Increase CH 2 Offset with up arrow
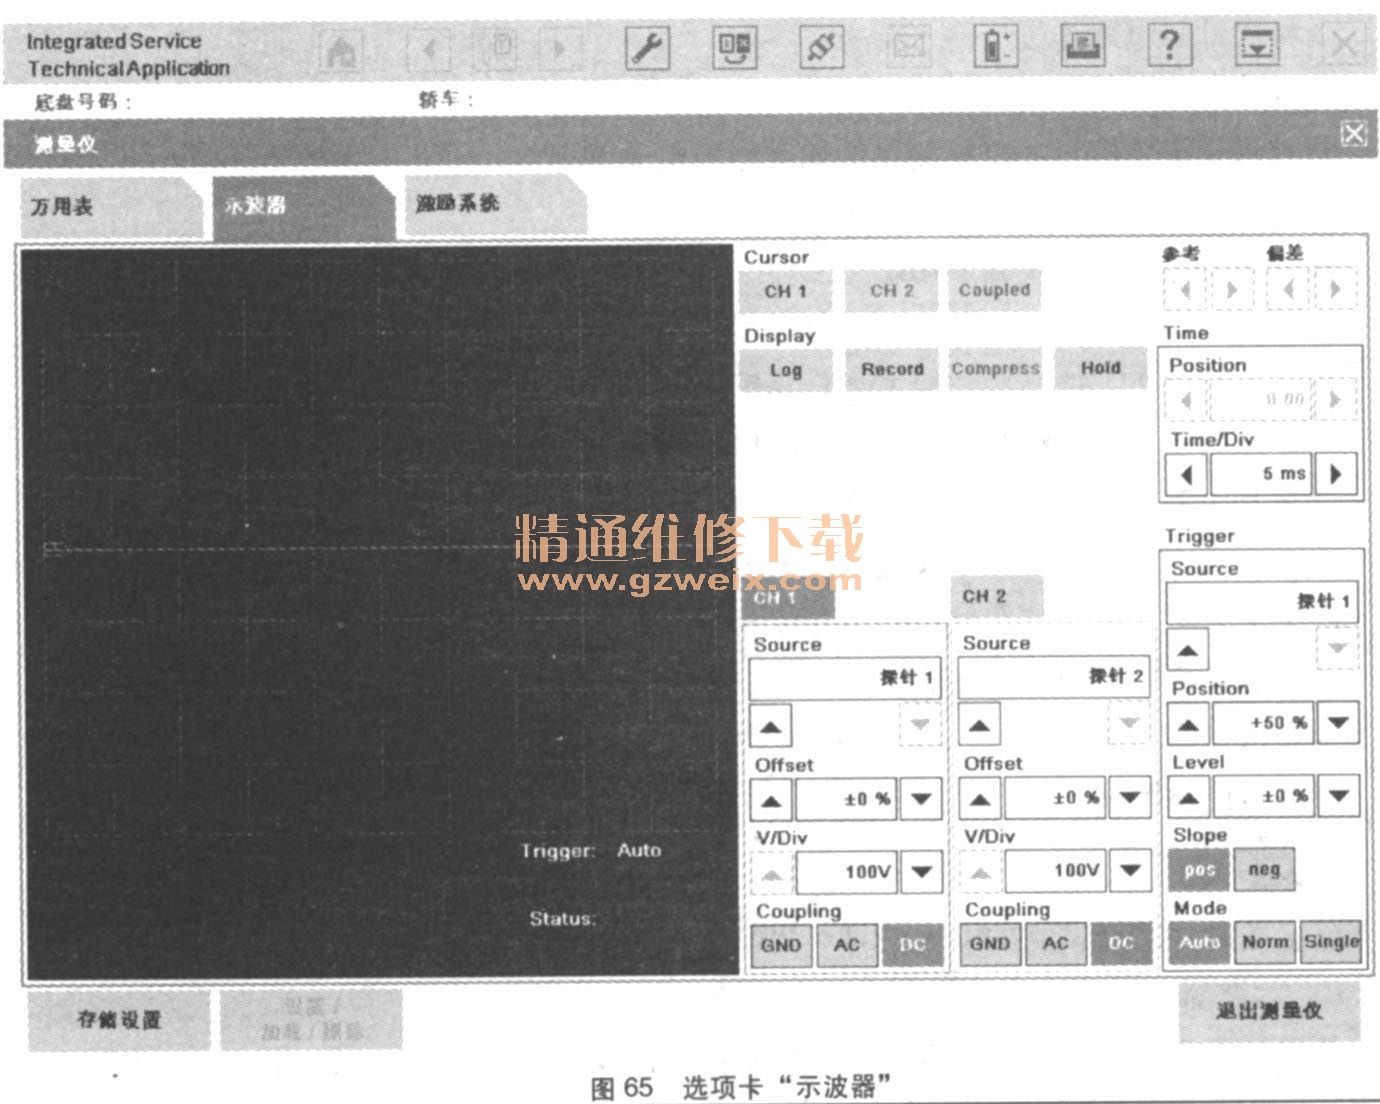The image size is (1380, 1104). coord(980,798)
